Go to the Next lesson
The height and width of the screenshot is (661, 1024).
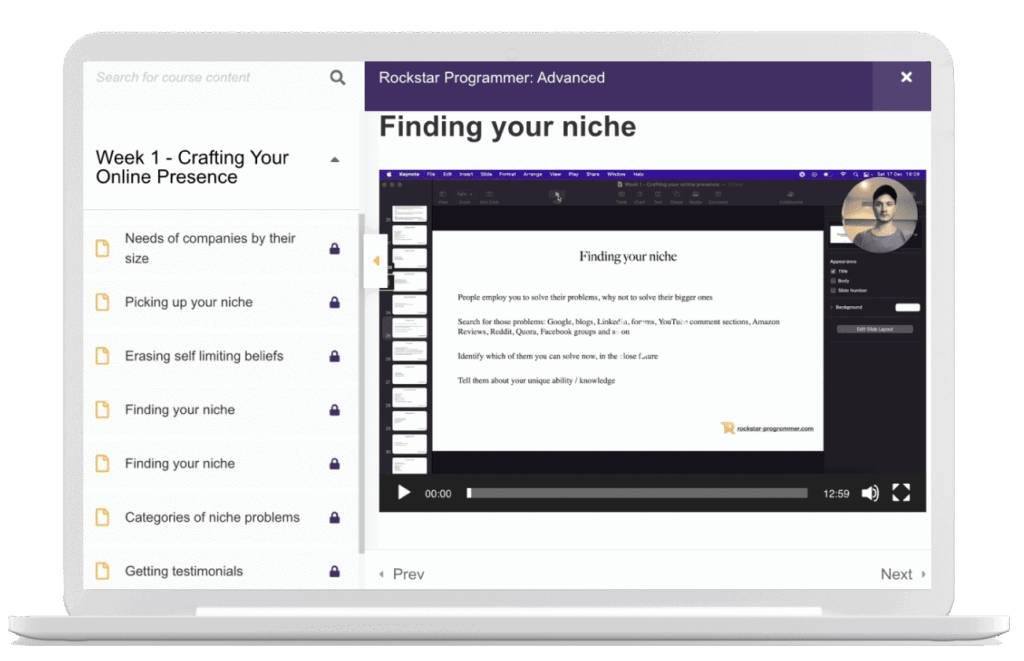point(902,574)
